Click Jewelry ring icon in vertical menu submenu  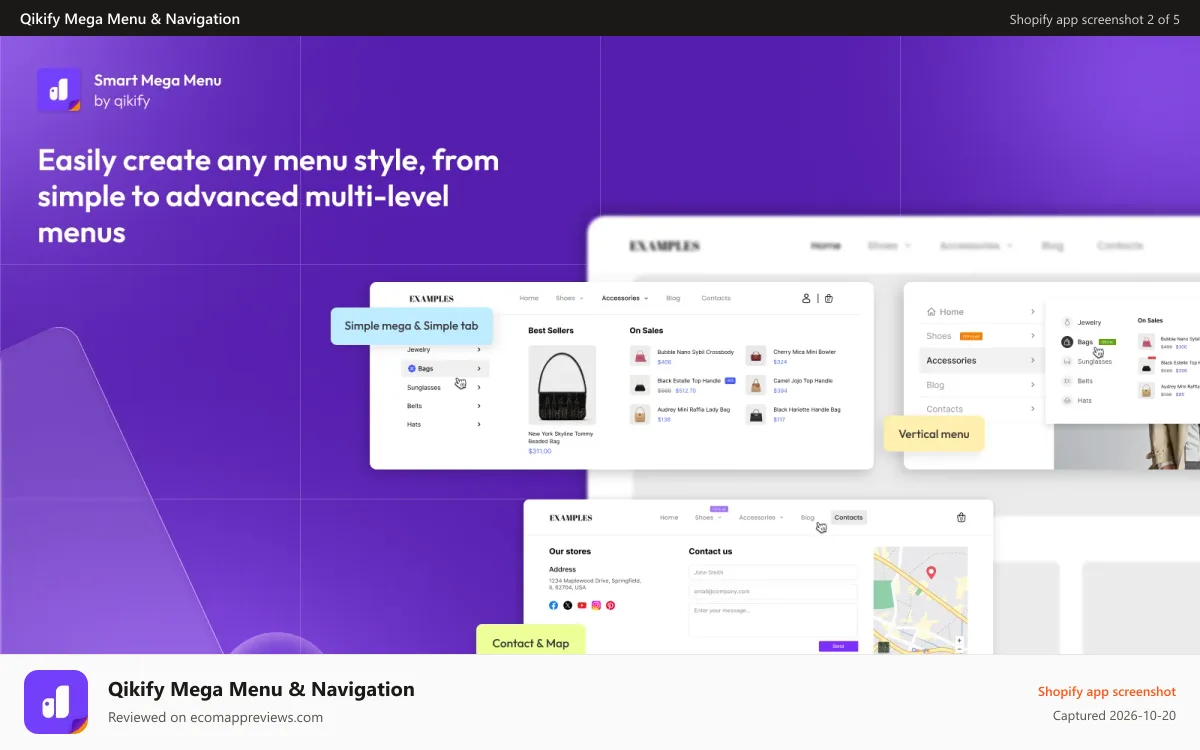1067,322
